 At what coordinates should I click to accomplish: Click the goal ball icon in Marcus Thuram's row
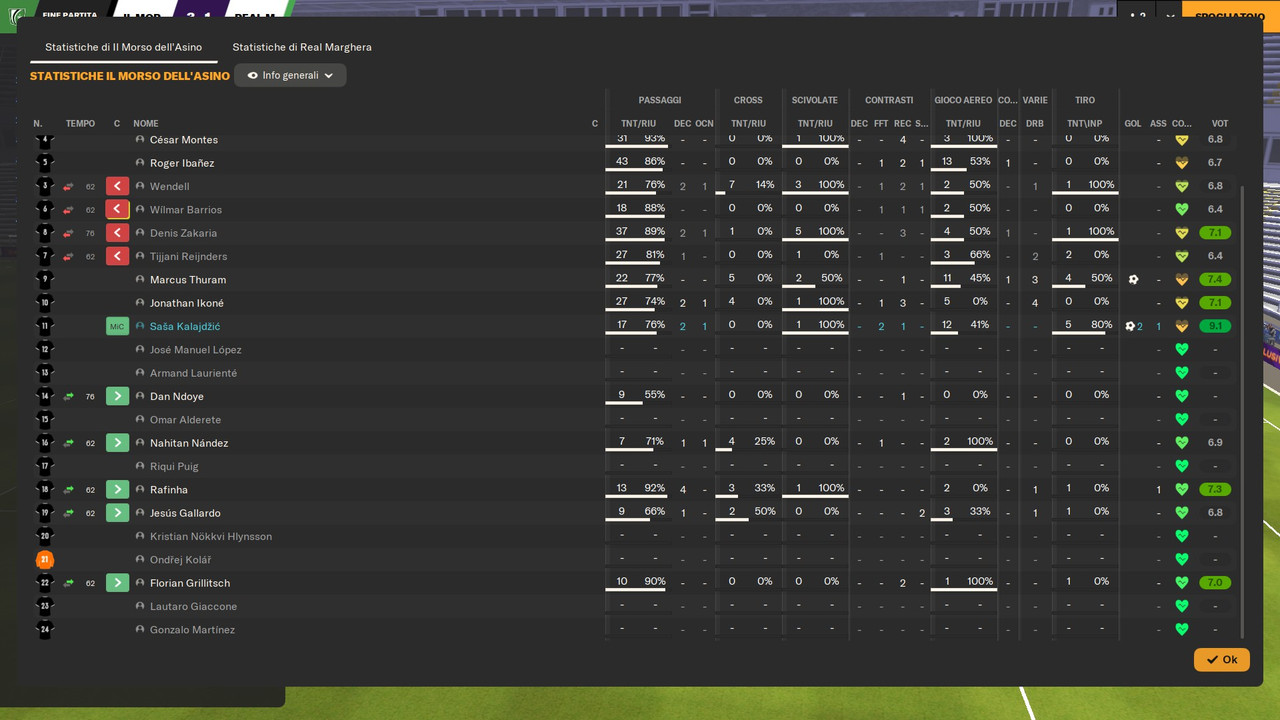1133,280
